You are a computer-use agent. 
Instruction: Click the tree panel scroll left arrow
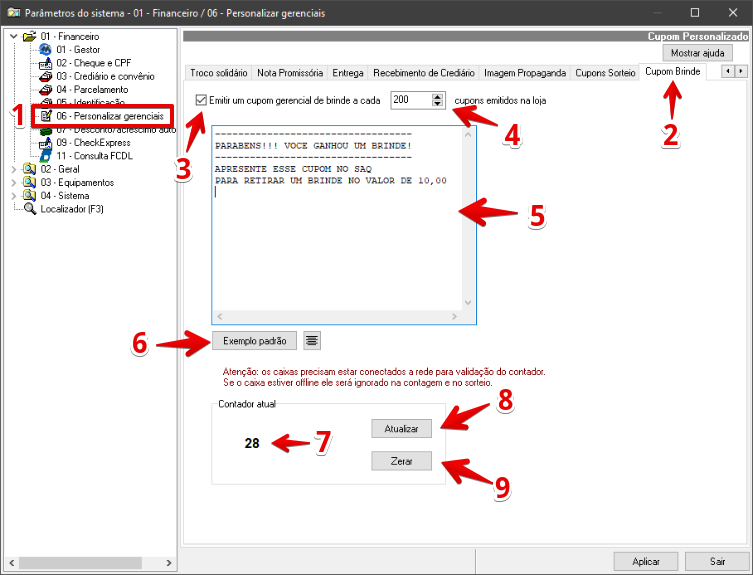click(12, 563)
